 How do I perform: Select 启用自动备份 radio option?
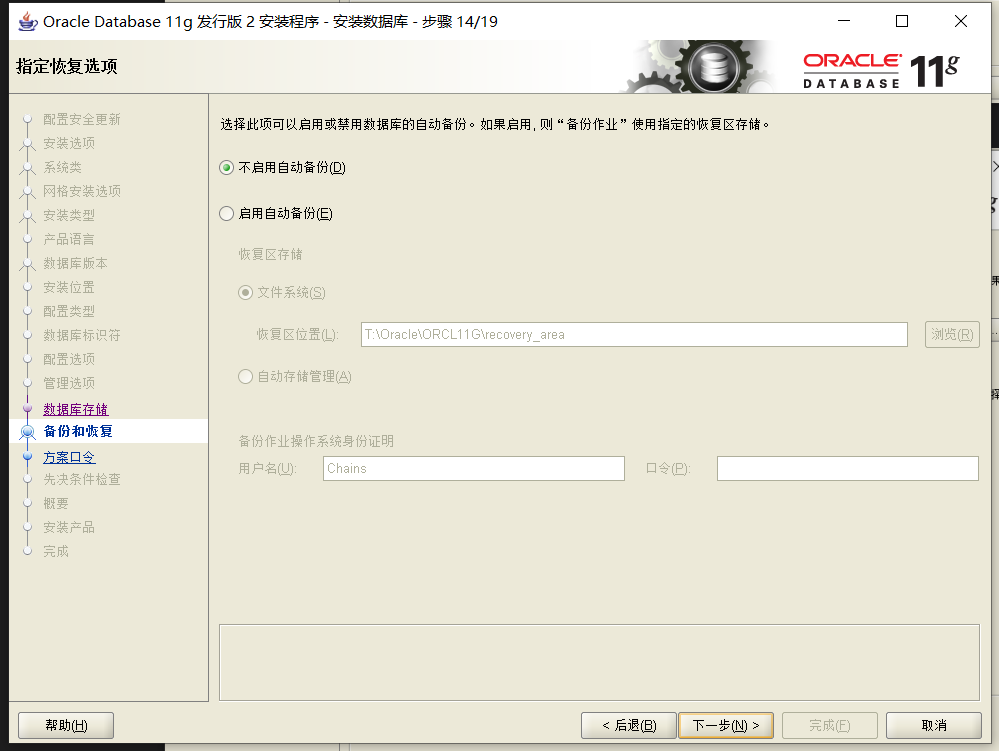point(226,213)
